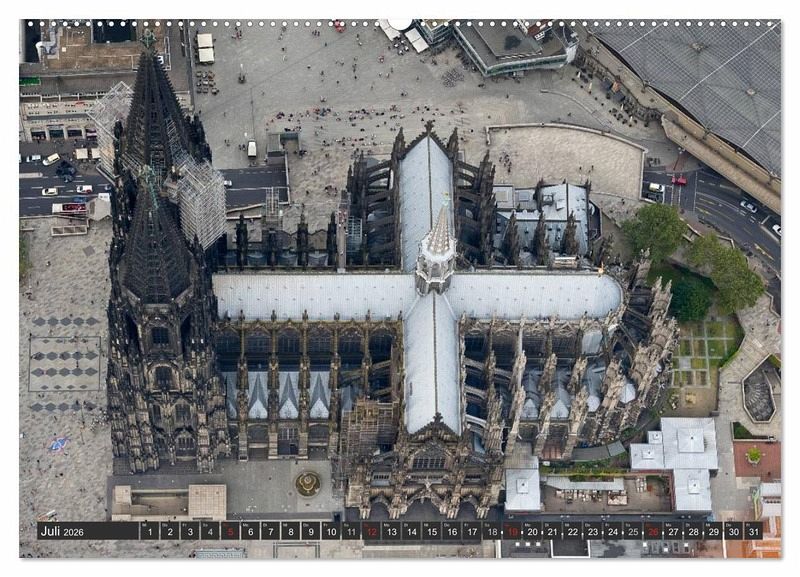Select red Sunday date 5

coord(230,531)
